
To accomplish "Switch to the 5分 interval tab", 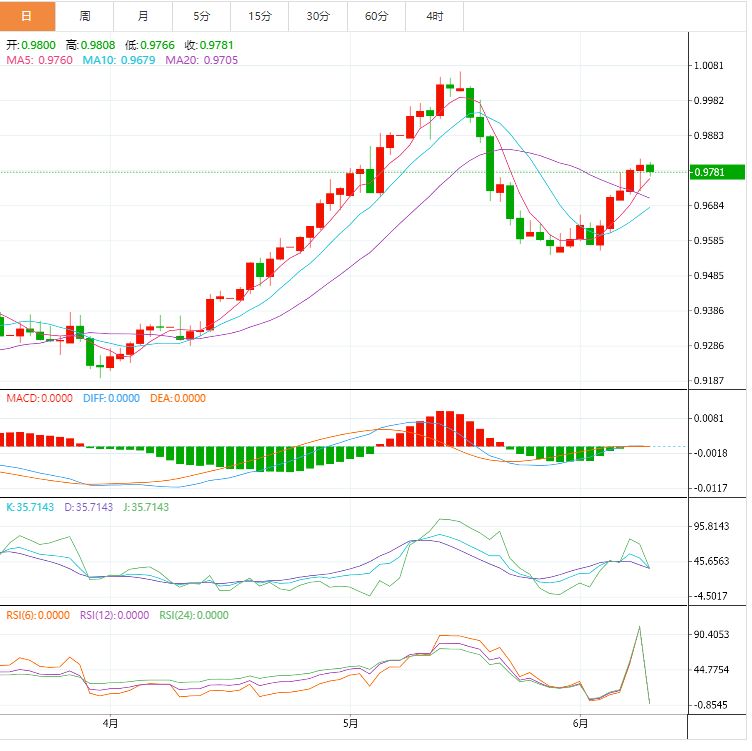I will (x=201, y=16).
